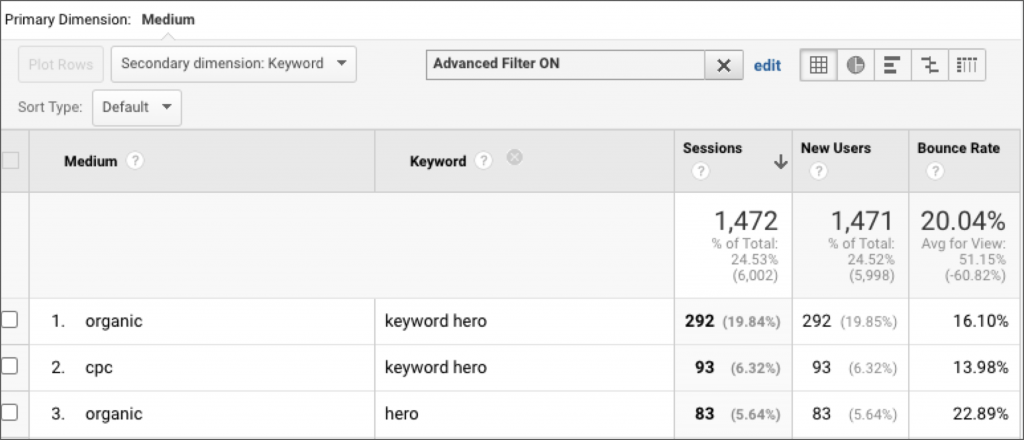
Task: Switch to comparison view icon
Action: pos(929,65)
